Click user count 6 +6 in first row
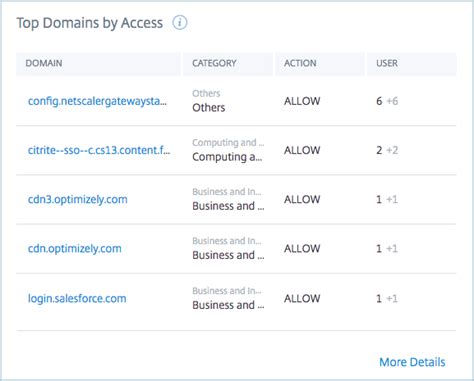Viewport: 474px width, 381px height. tap(387, 101)
